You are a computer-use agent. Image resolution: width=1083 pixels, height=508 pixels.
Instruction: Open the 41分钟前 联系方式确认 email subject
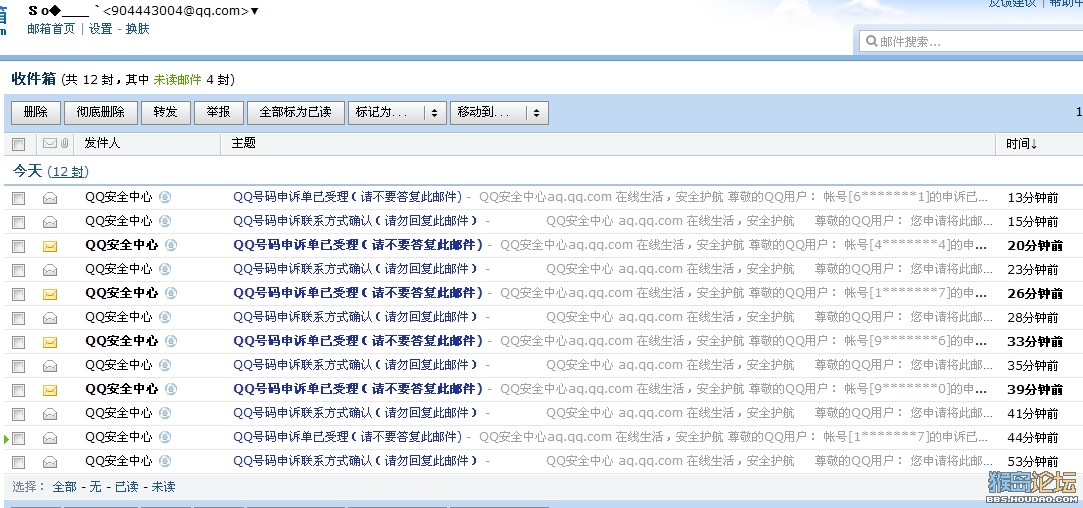pos(356,413)
